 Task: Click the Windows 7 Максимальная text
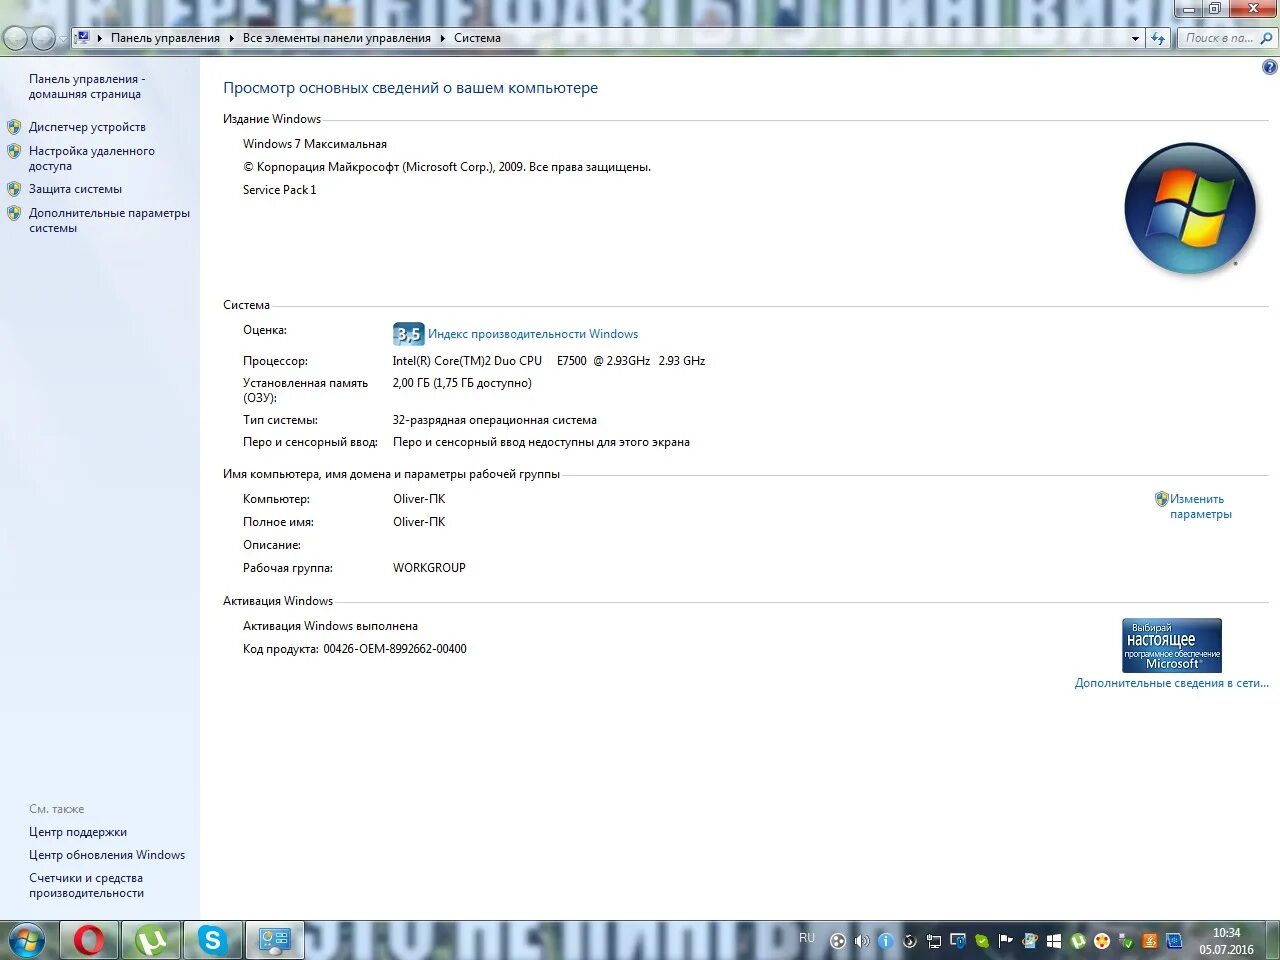pos(315,144)
